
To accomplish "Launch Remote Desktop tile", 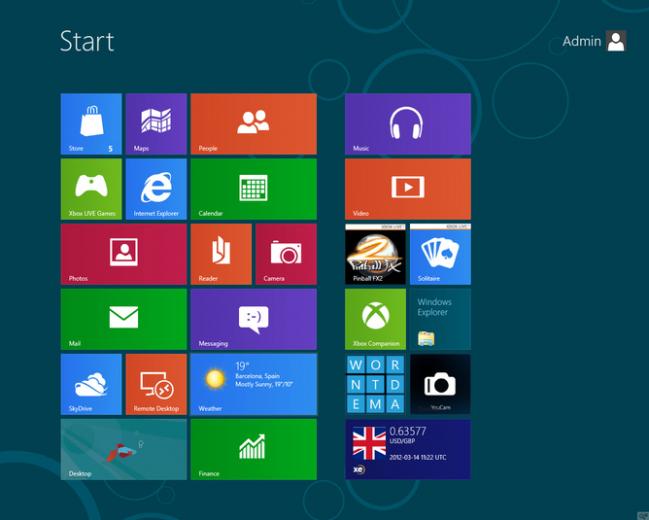I will (156, 384).
